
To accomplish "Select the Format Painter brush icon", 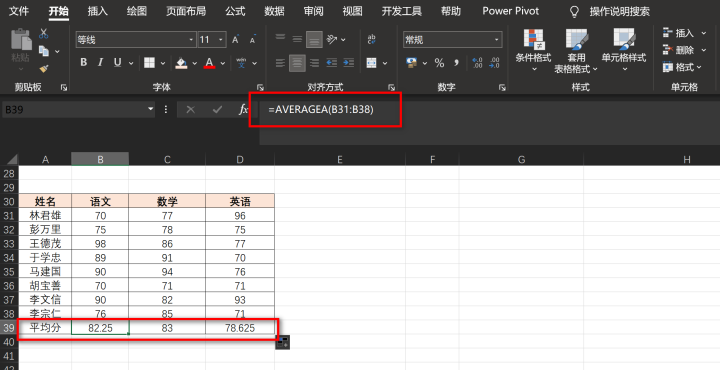I will 44,68.
